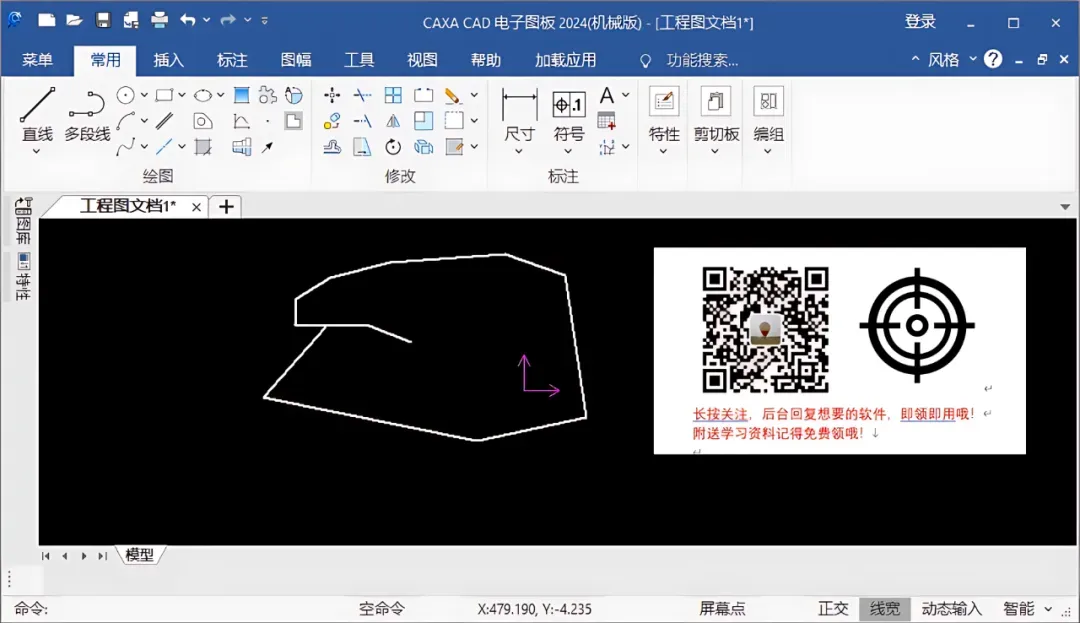Undo the last action
Screen dimensions: 1080x623
click(187, 20)
